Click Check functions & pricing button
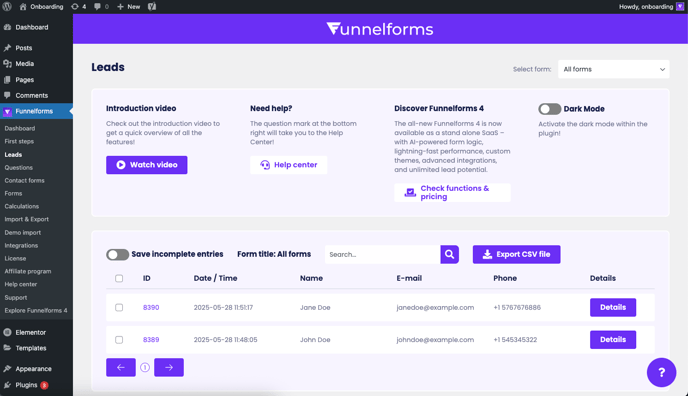The image size is (688, 396). (x=452, y=193)
